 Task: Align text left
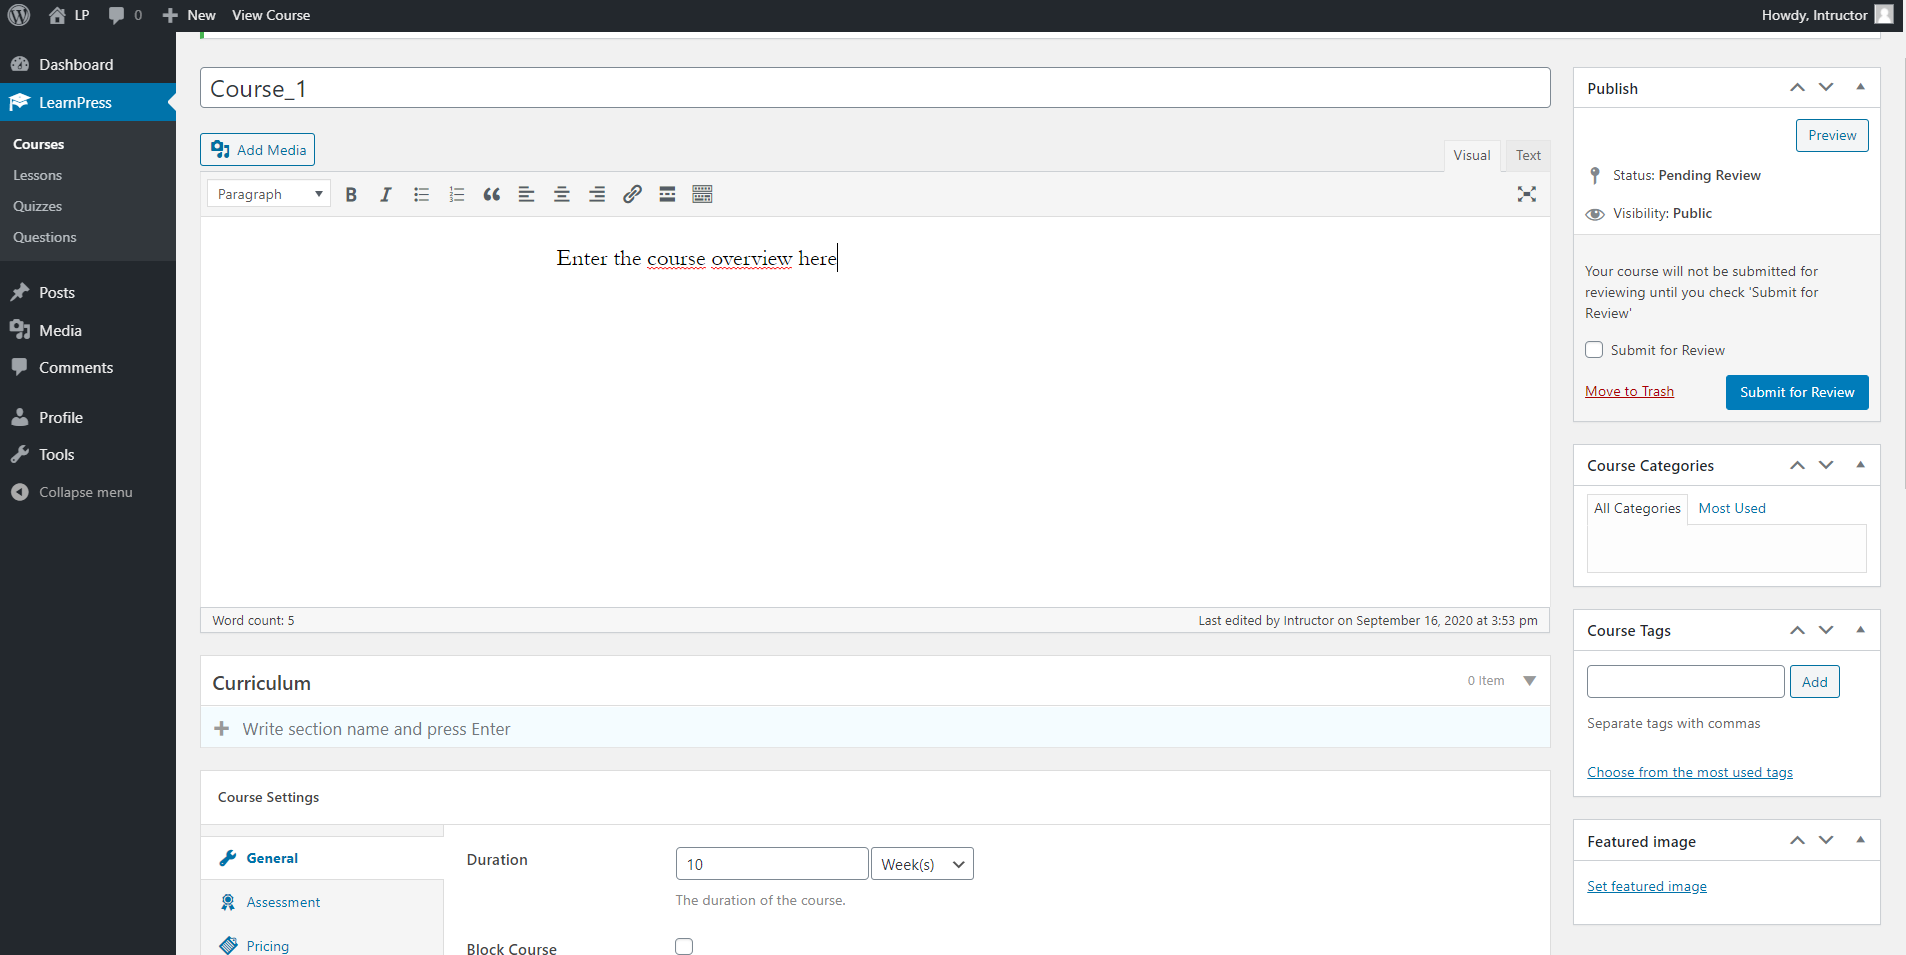(x=527, y=195)
